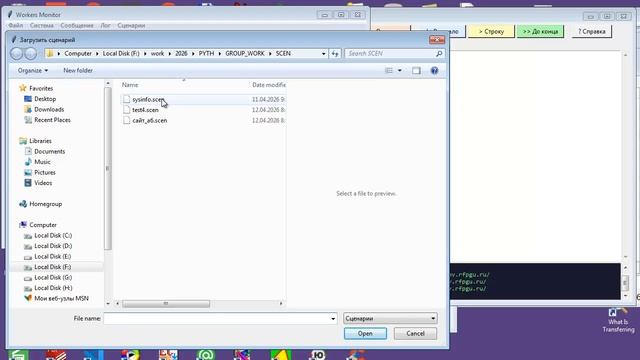
Task: Open the Сценарии file type dropdown
Action: coord(390,318)
